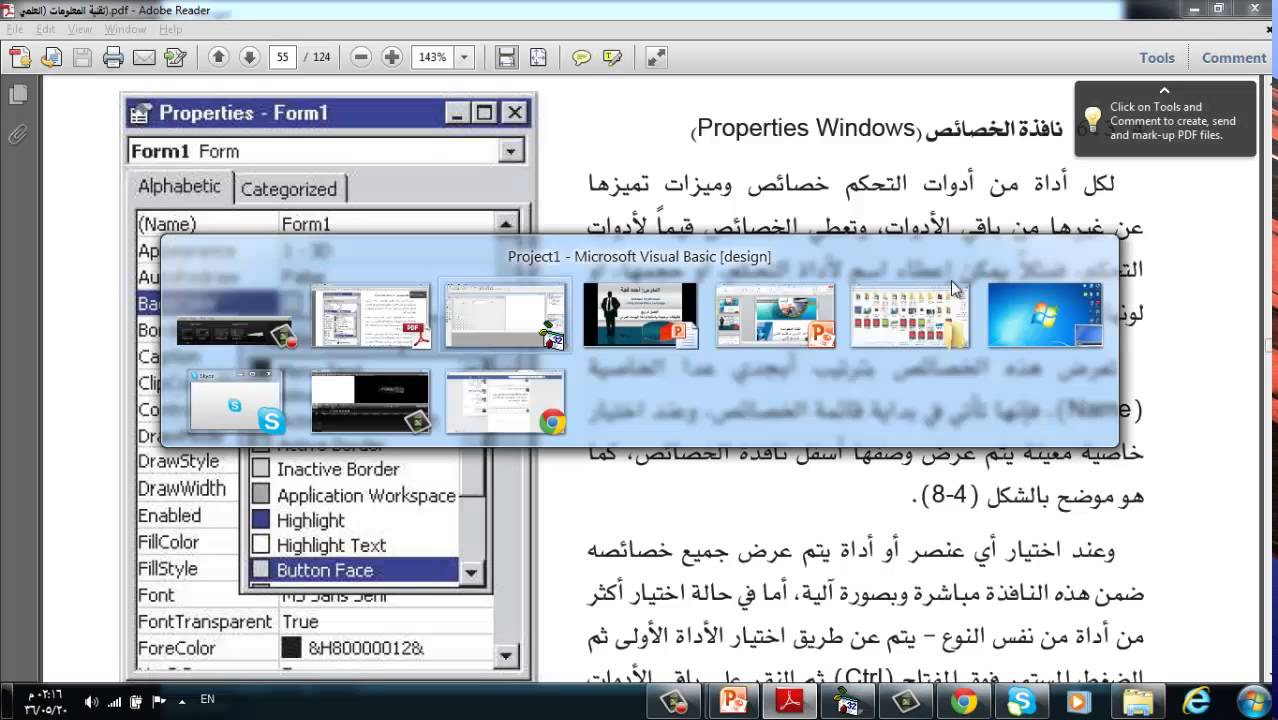Click Internet Explorer icon in taskbar

click(x=1194, y=701)
